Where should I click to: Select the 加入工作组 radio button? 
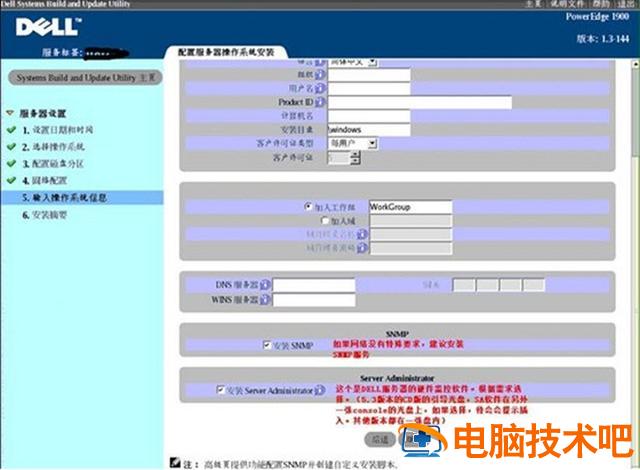308,206
